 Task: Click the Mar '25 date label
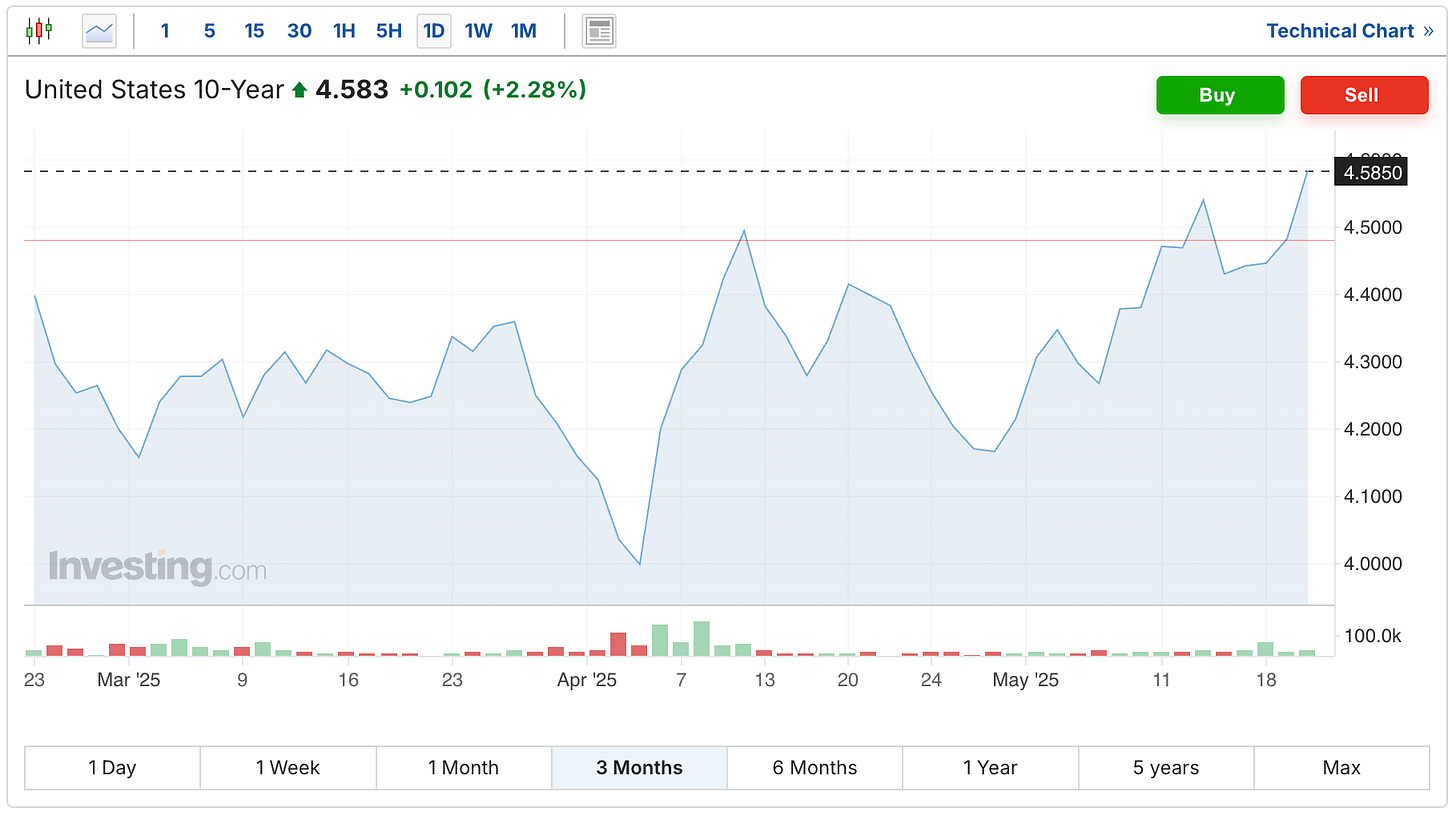tap(129, 680)
